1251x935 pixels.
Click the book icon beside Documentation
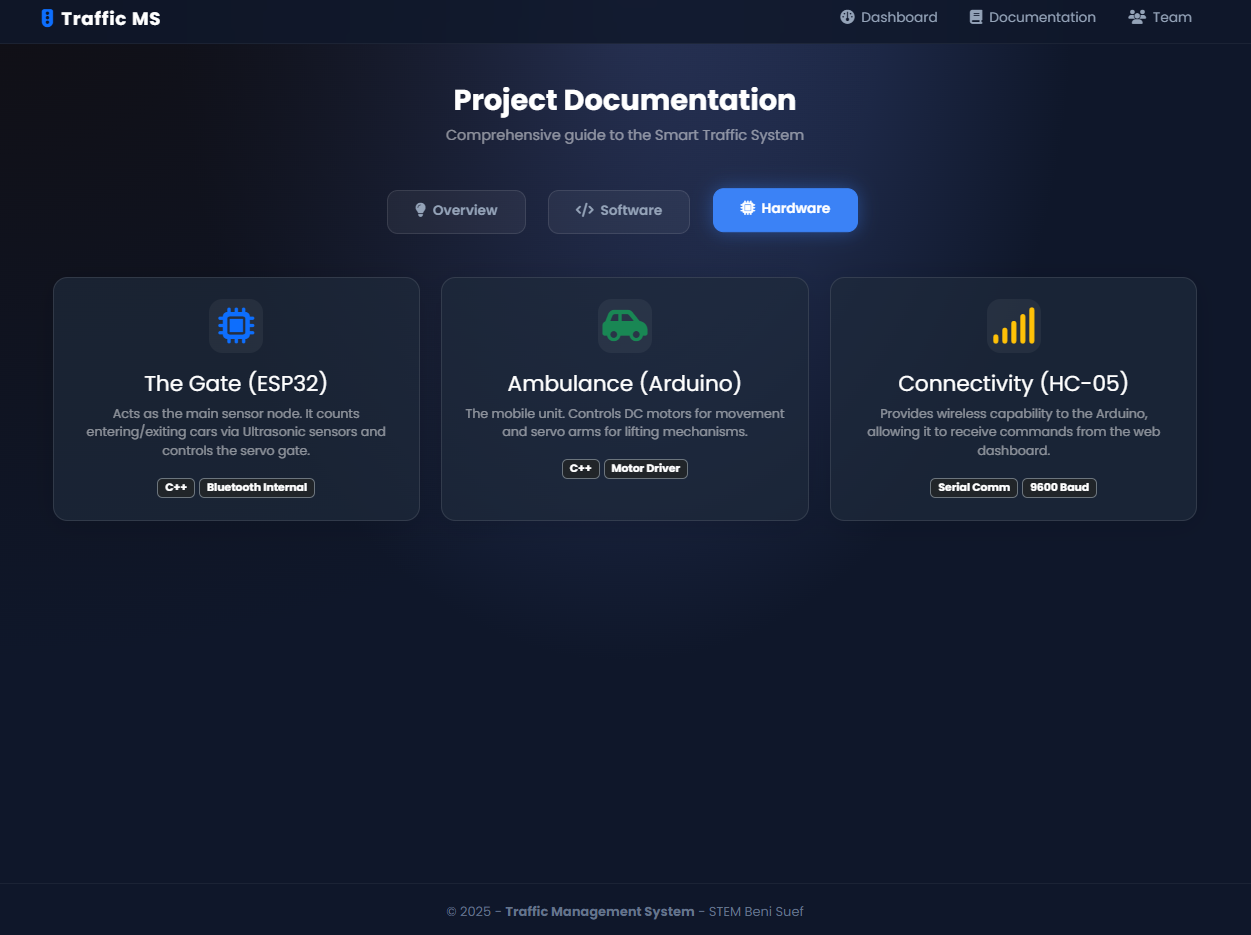coord(976,17)
